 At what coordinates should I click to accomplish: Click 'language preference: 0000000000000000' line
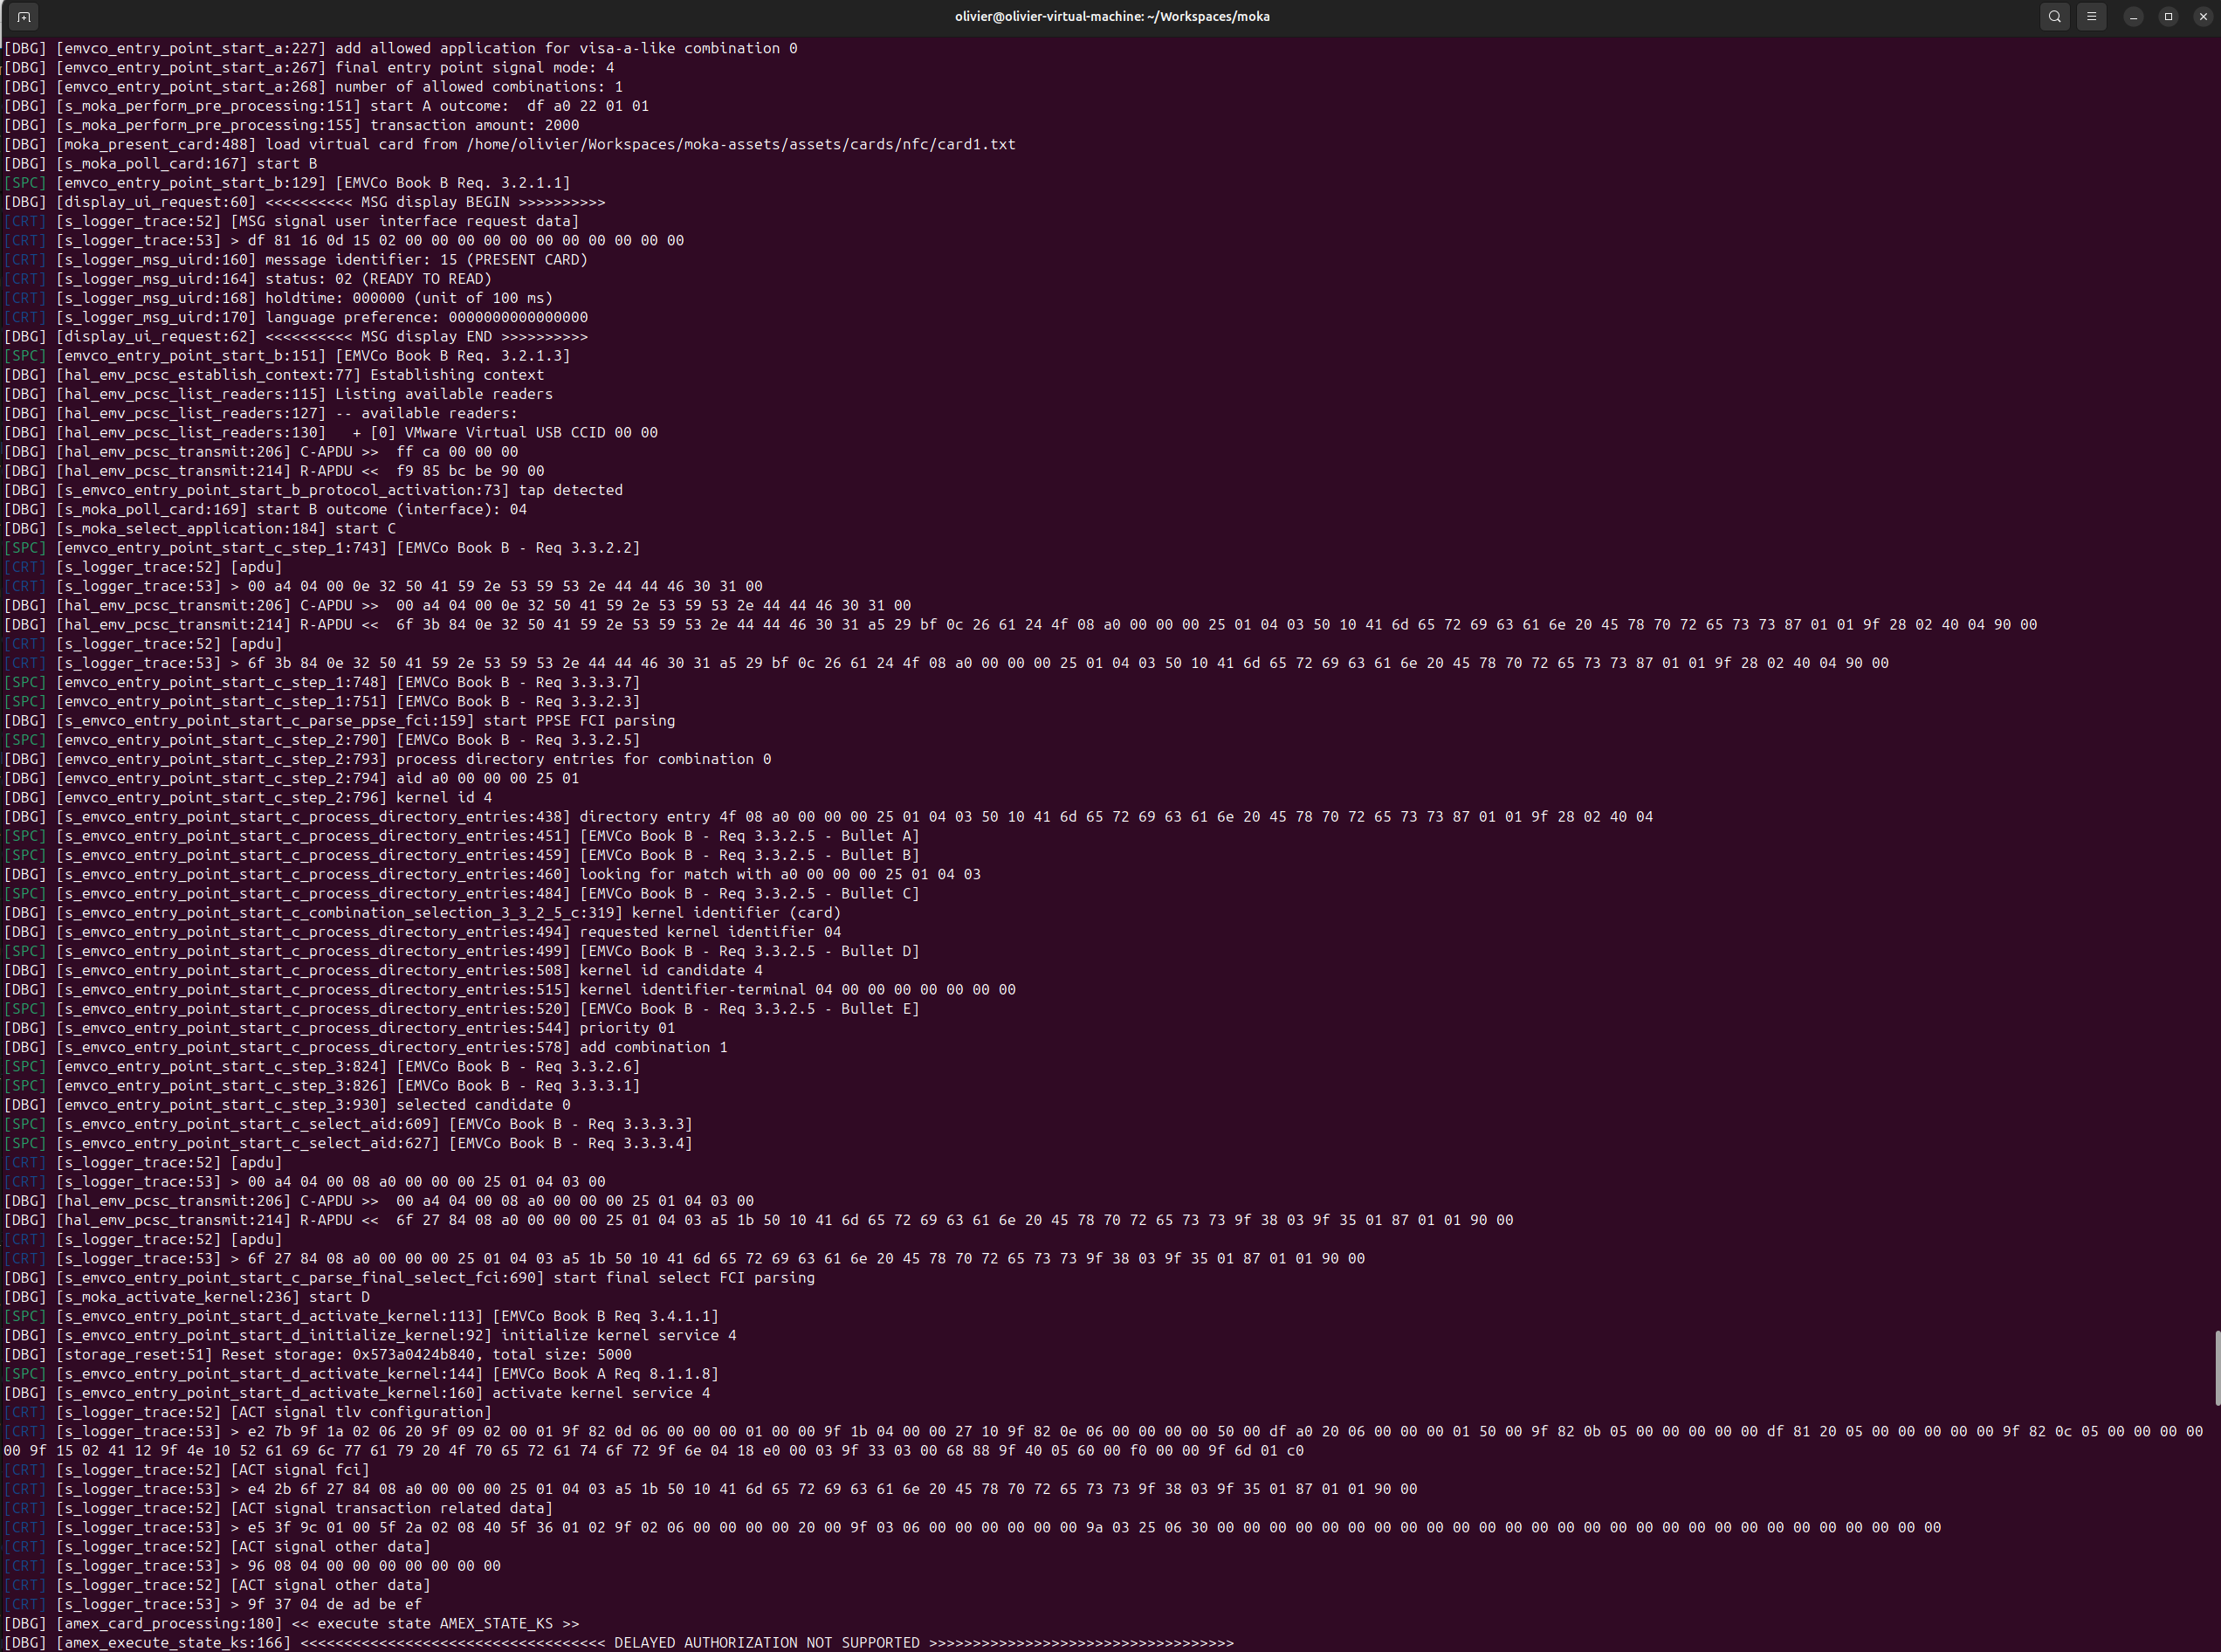(x=296, y=317)
